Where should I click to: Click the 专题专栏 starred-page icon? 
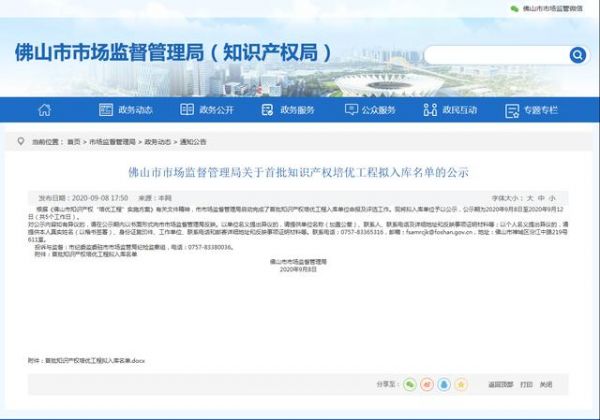[512, 111]
